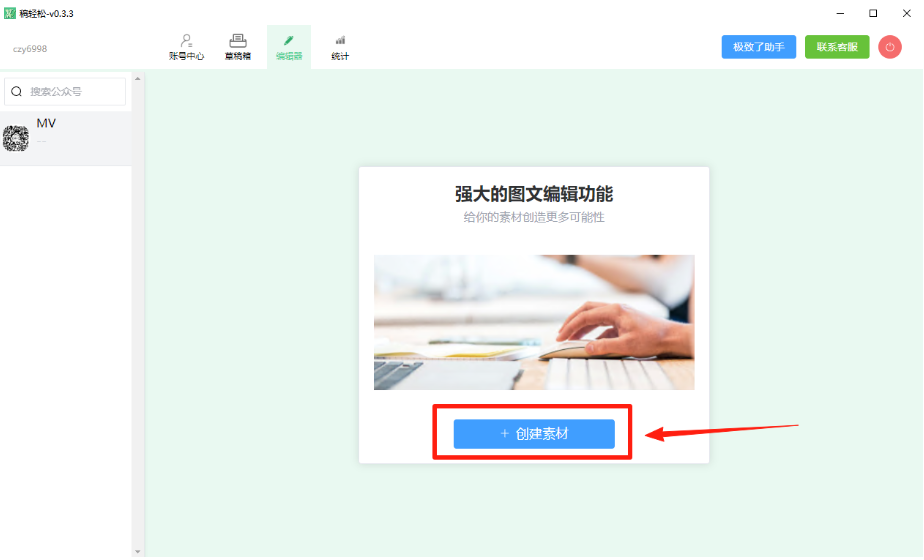This screenshot has height=560, width=924.
Task: Click the plus sign on 创建素材
Action: [x=504, y=434]
